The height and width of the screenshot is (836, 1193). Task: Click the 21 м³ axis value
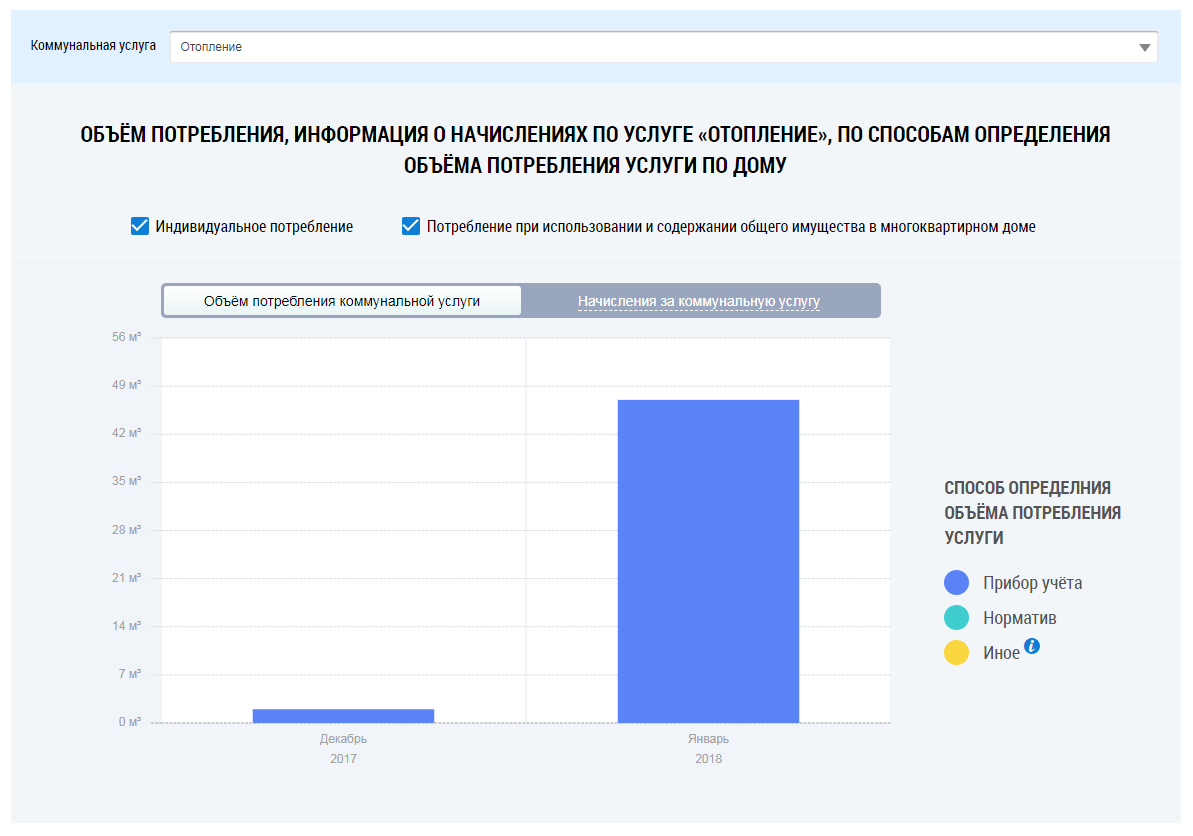click(126, 577)
